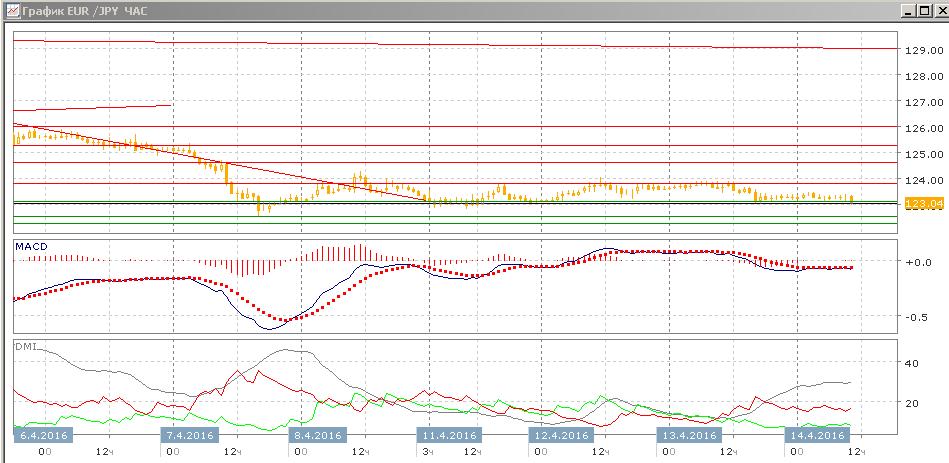Click the 11.4.2016 date marker
Viewport: 949px width, 463px height.
tap(448, 435)
